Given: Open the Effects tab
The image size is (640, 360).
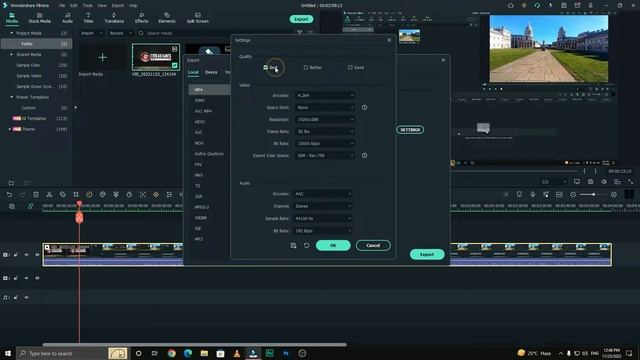Looking at the screenshot, I should pos(141,18).
